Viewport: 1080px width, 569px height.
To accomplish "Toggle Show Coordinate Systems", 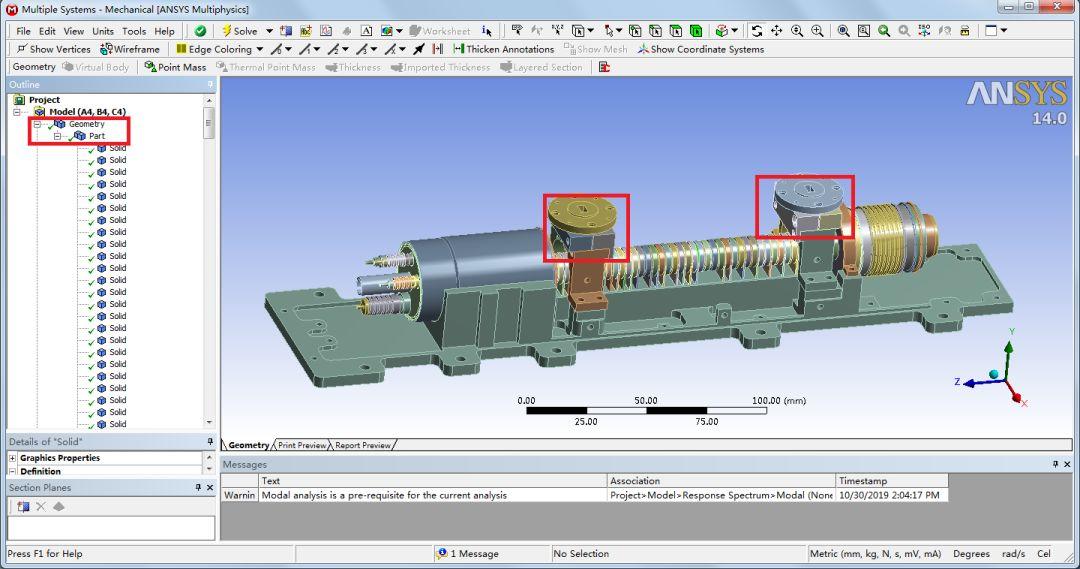I will click(700, 49).
